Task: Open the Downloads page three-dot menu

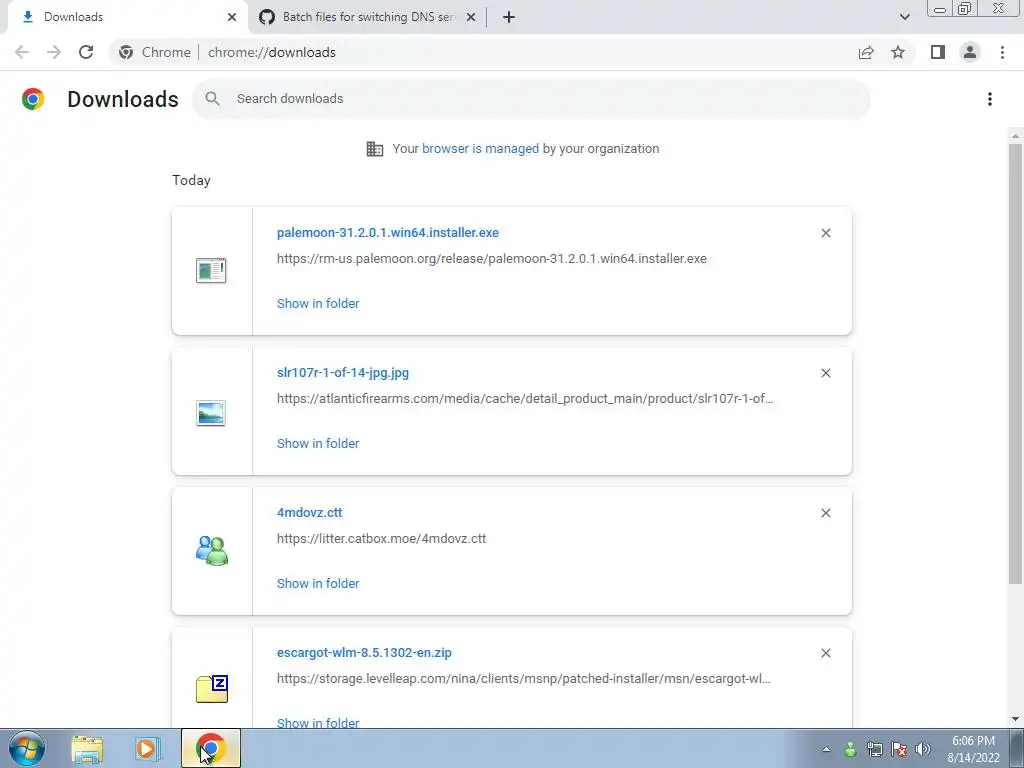Action: pos(990,99)
